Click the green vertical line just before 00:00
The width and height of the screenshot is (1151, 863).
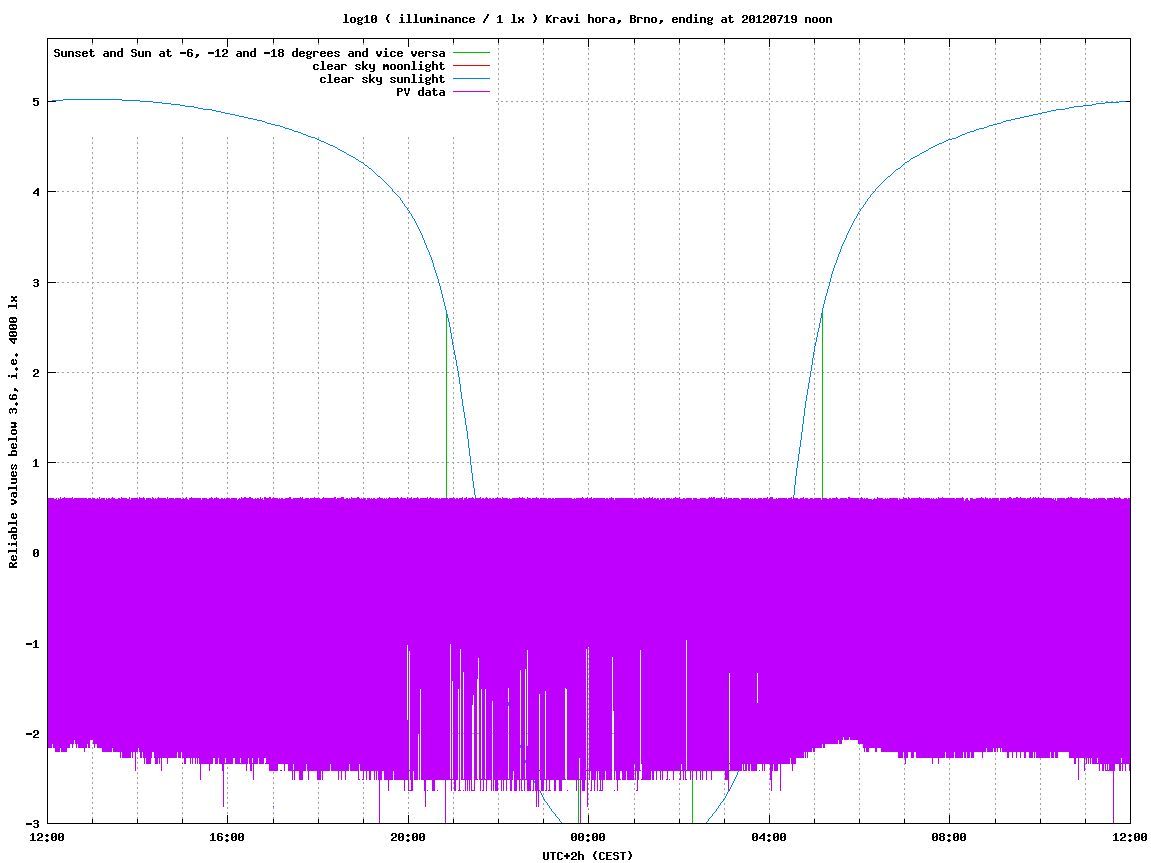coord(578,802)
